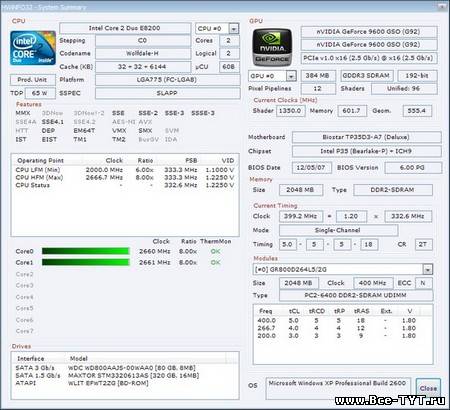Click the module type PC2-6400 DDR2-SDRAM UDIMM field
The width and height of the screenshot is (450, 410).
pyautogui.click(x=356, y=295)
